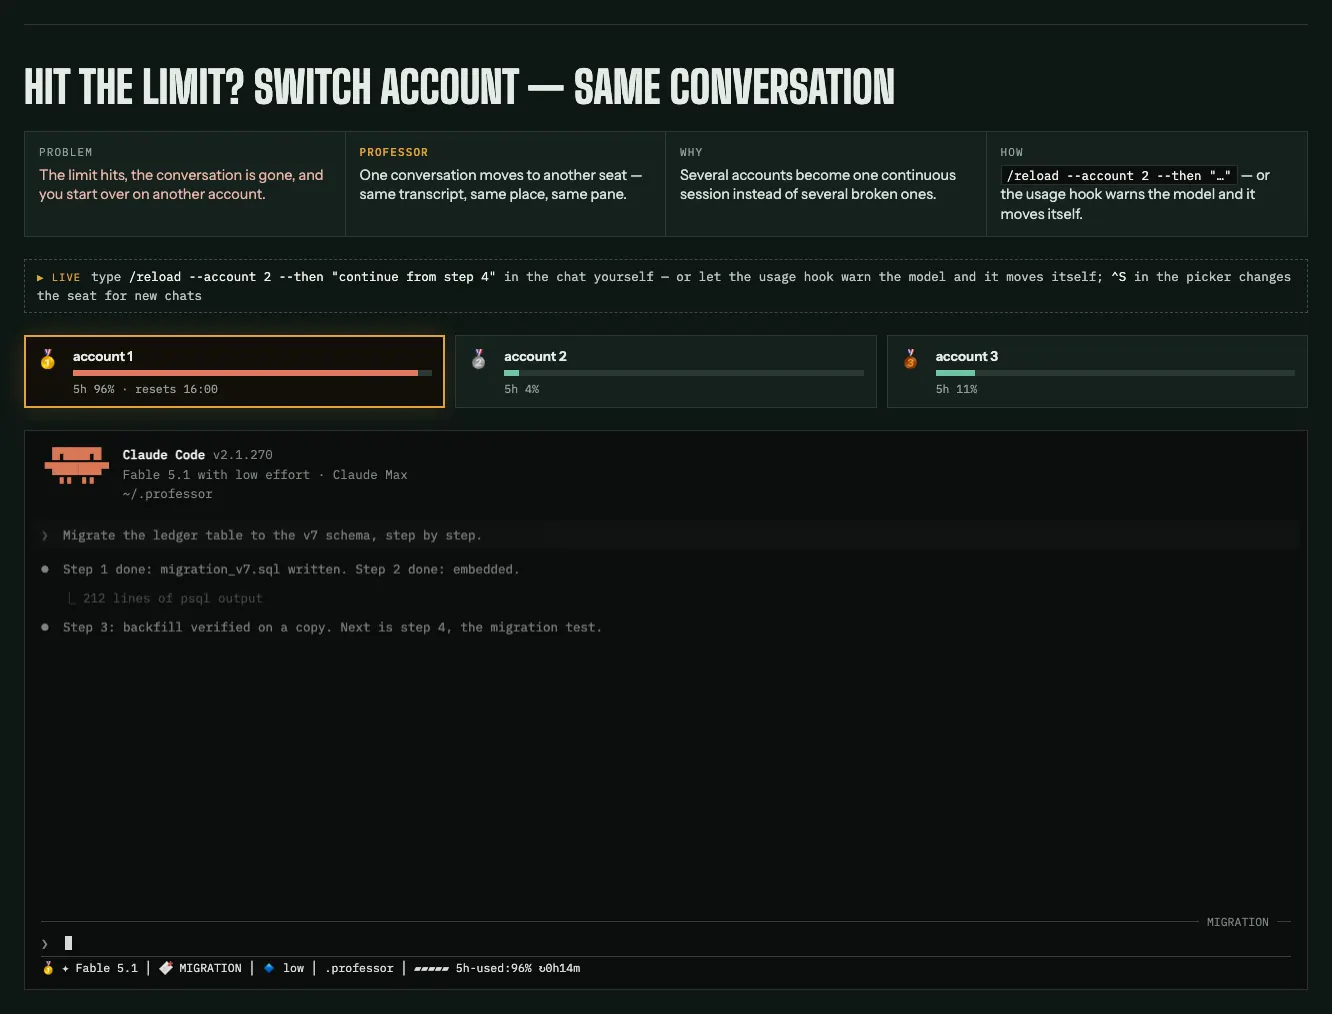The image size is (1332, 1014).
Task: Click the tag icon before MIGRATION in status bar
Action: pos(166,968)
